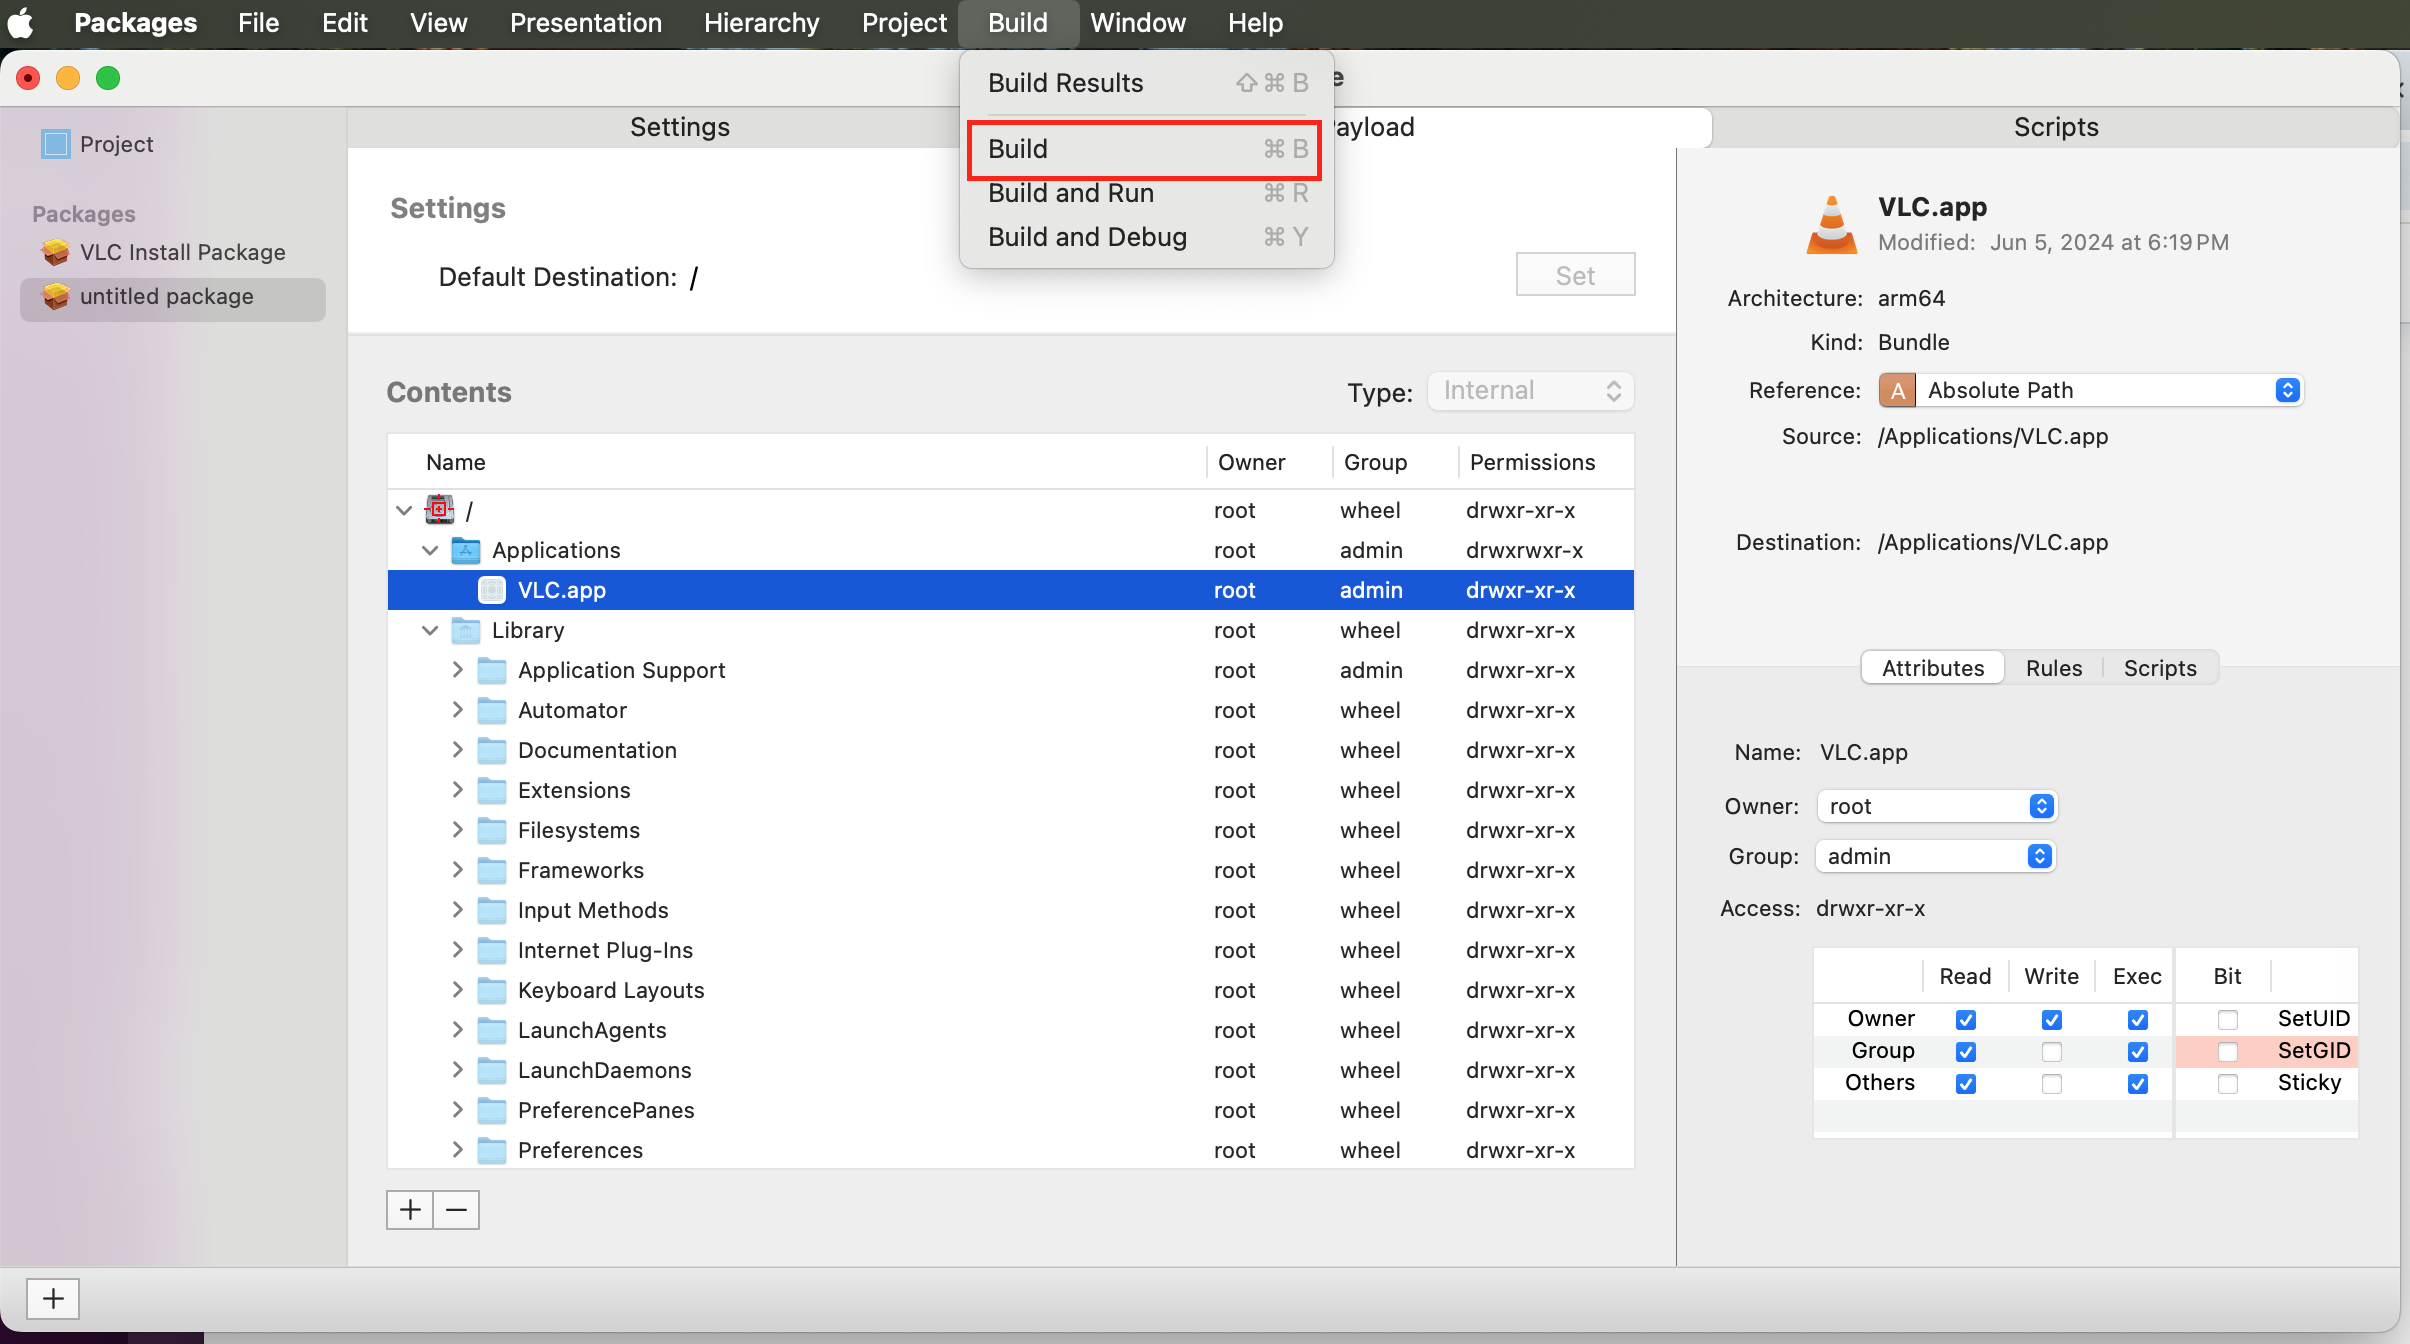Viewport: 2410px width, 1344px height.
Task: Select untitled package box icon
Action: pos(56,296)
